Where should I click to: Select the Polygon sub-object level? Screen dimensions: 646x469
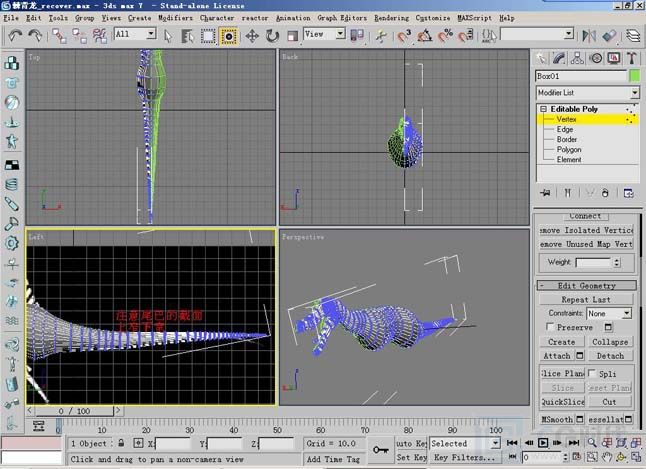tap(569, 150)
